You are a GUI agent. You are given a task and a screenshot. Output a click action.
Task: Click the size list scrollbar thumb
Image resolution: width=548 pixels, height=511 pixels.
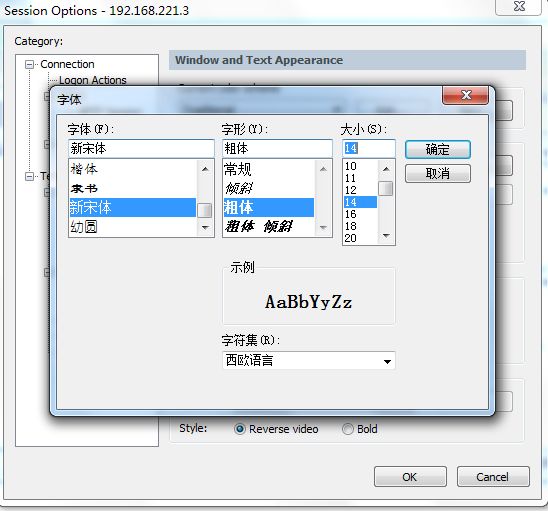[x=386, y=189]
